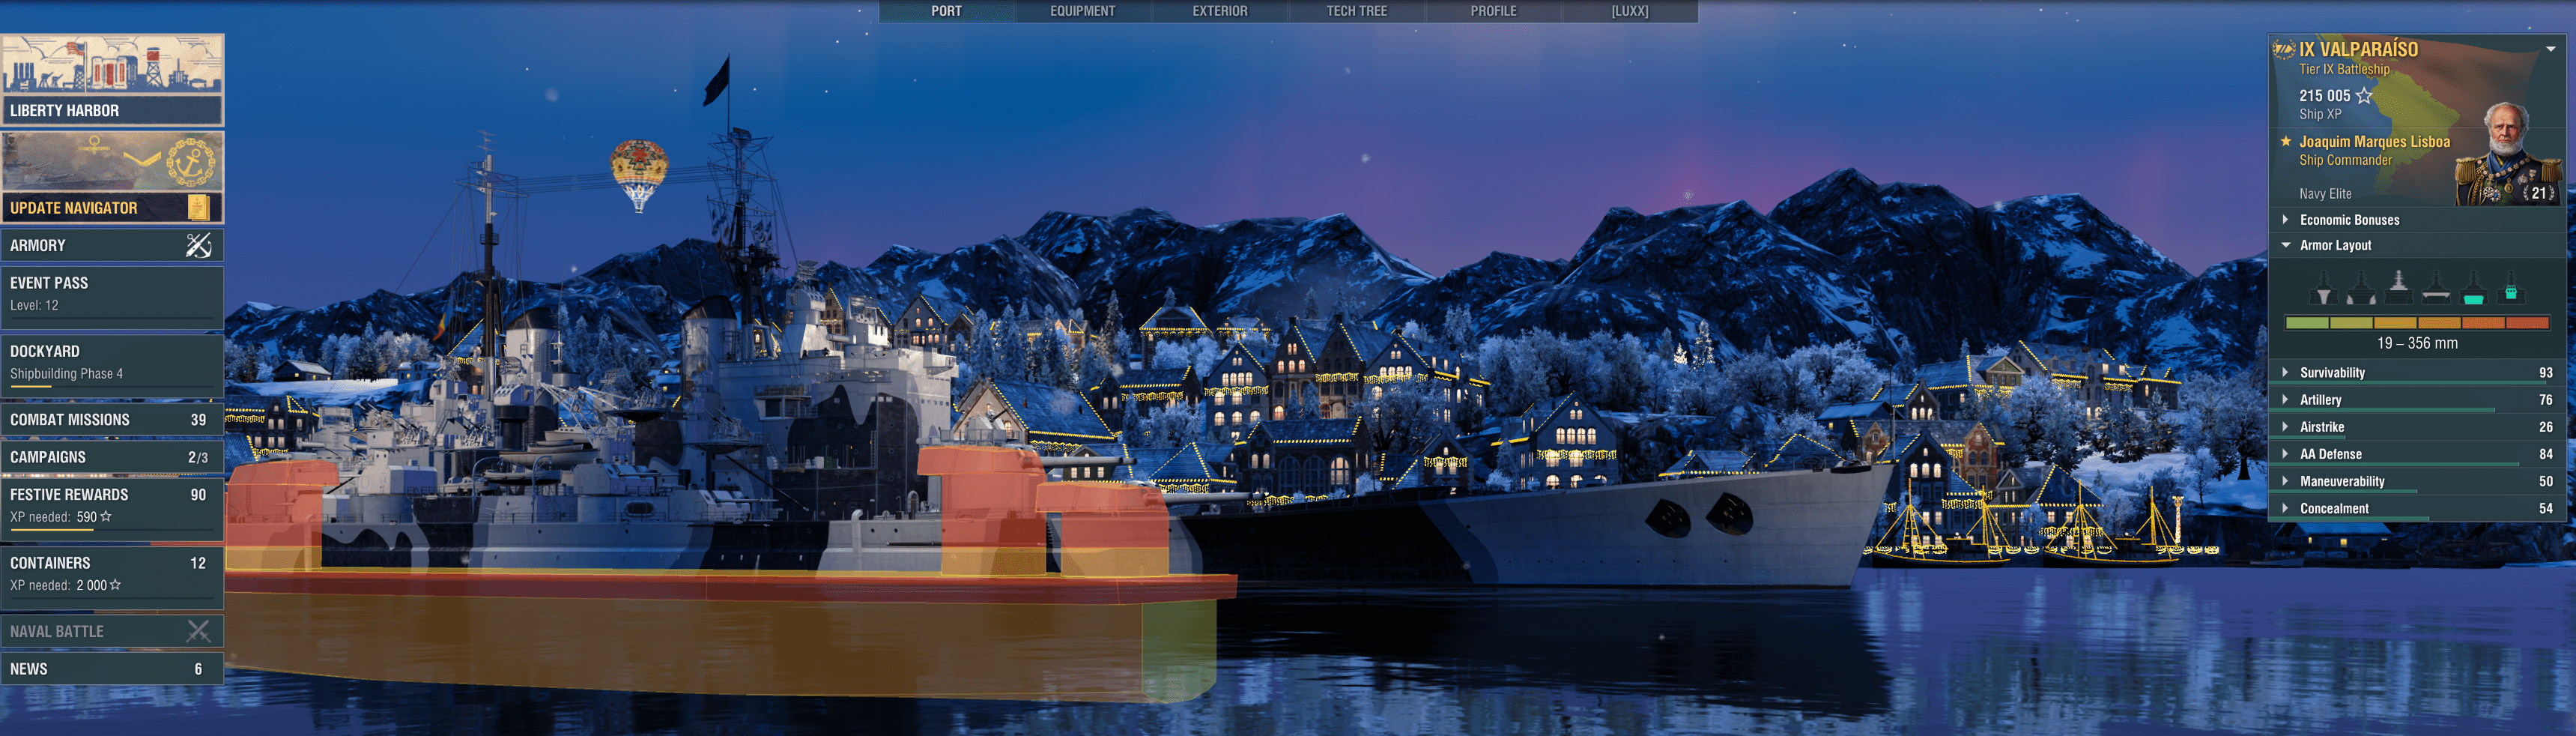Open the Update Navigator panel
Viewport: 2576px width, 736px height.
[x=112, y=177]
